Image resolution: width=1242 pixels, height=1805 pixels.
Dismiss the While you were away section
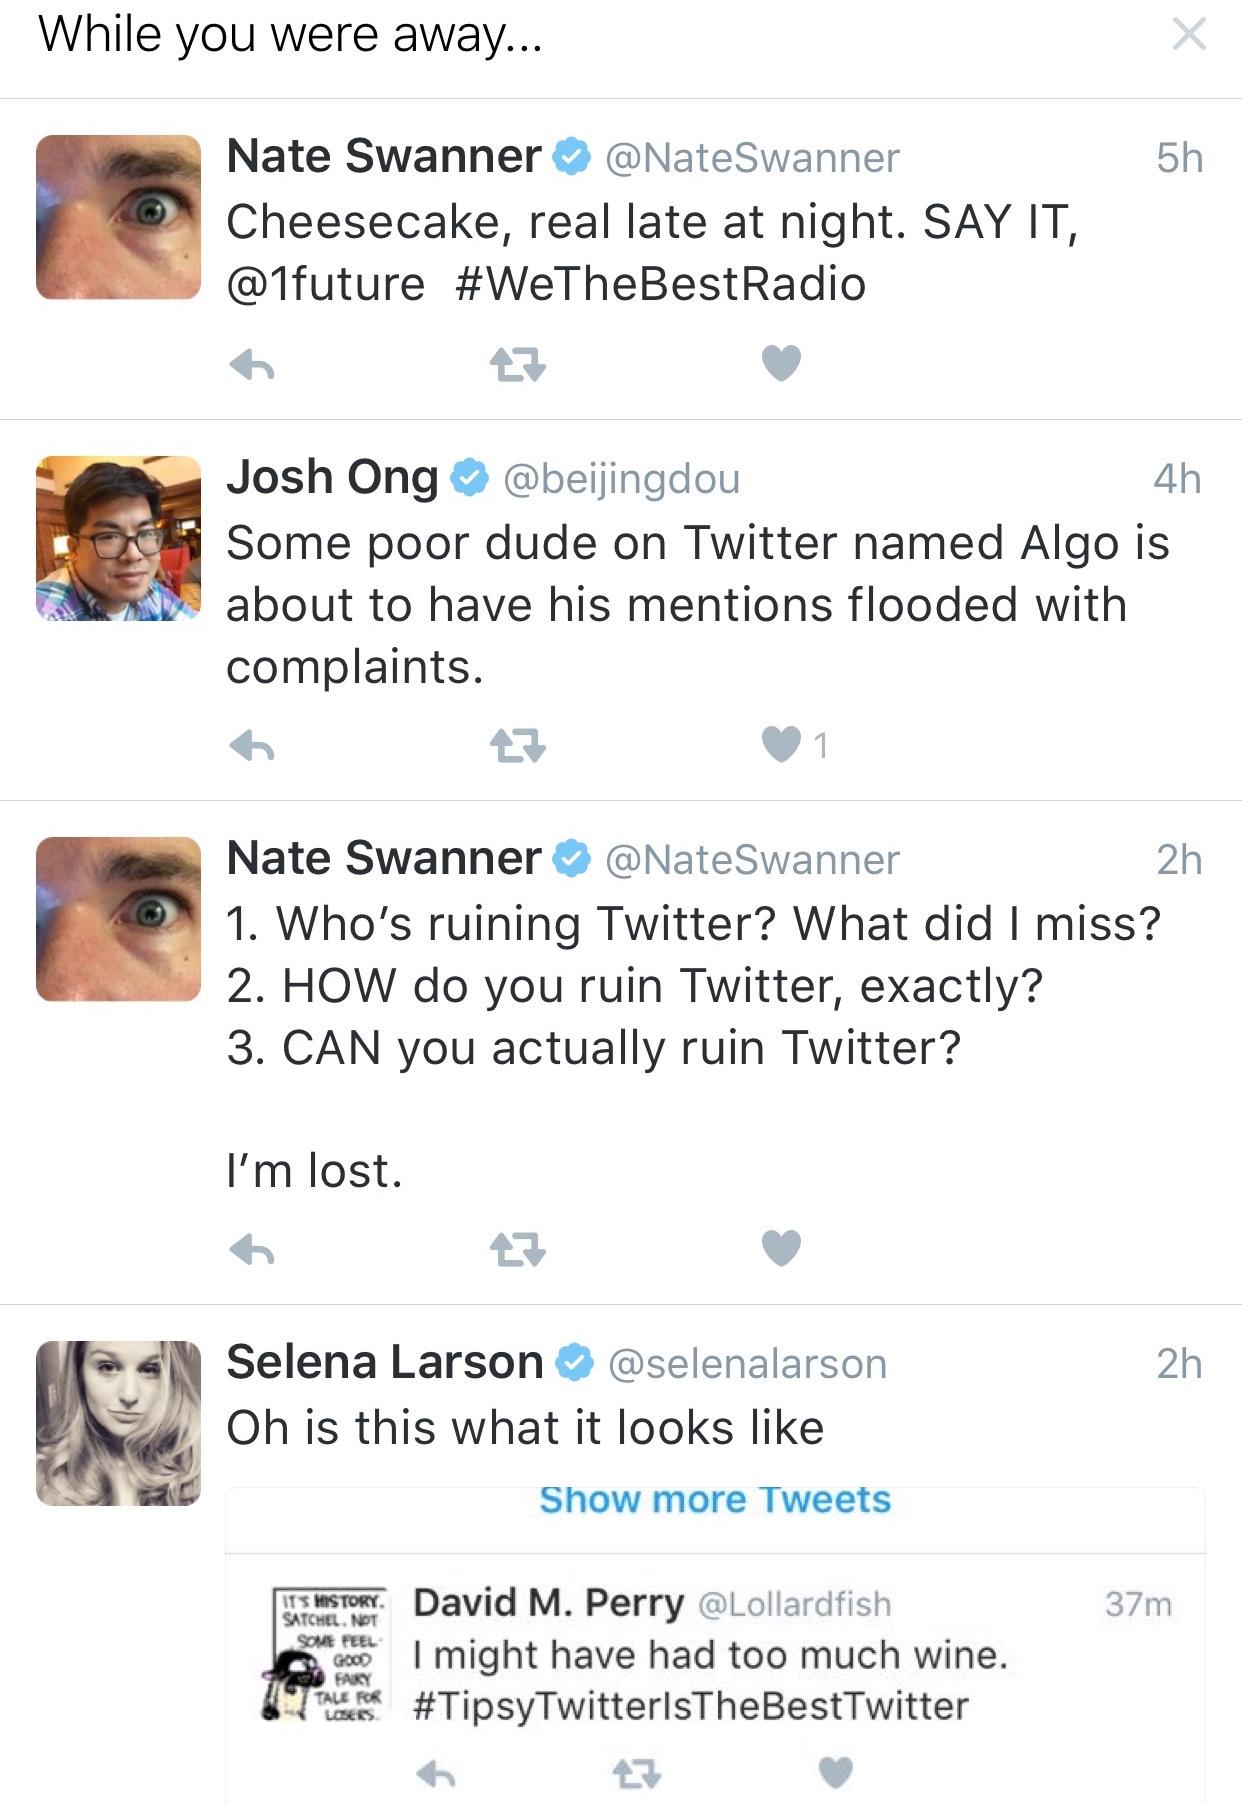point(1190,35)
